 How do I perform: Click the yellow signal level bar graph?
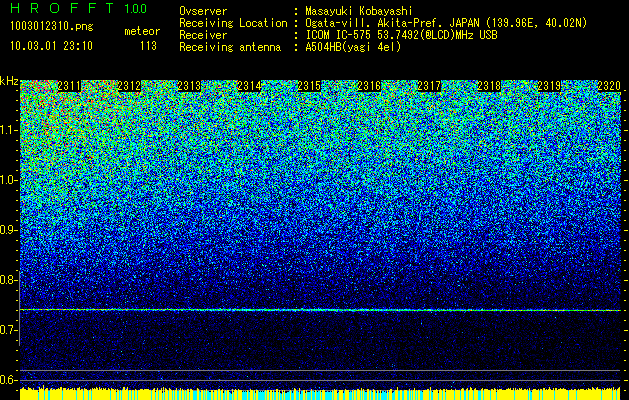point(320,394)
